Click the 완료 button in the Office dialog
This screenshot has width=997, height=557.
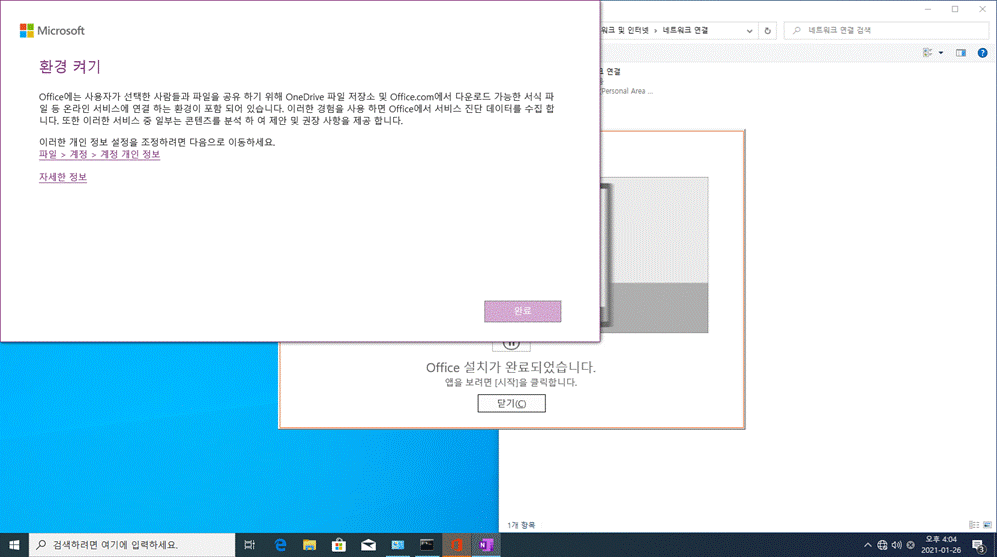522,311
